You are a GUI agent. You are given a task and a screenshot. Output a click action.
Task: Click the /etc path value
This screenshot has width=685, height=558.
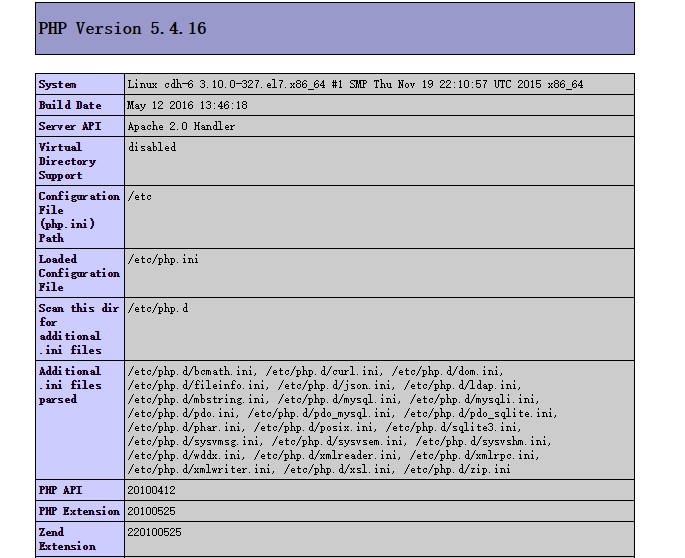140,196
